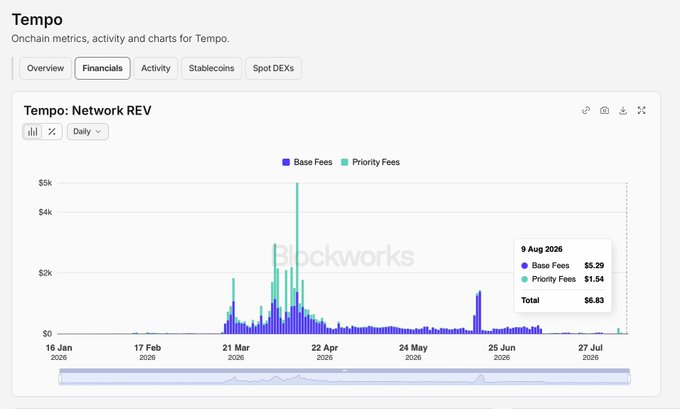The image size is (680, 409).
Task: Click the Tempo: Network REV title
Action: point(88,111)
